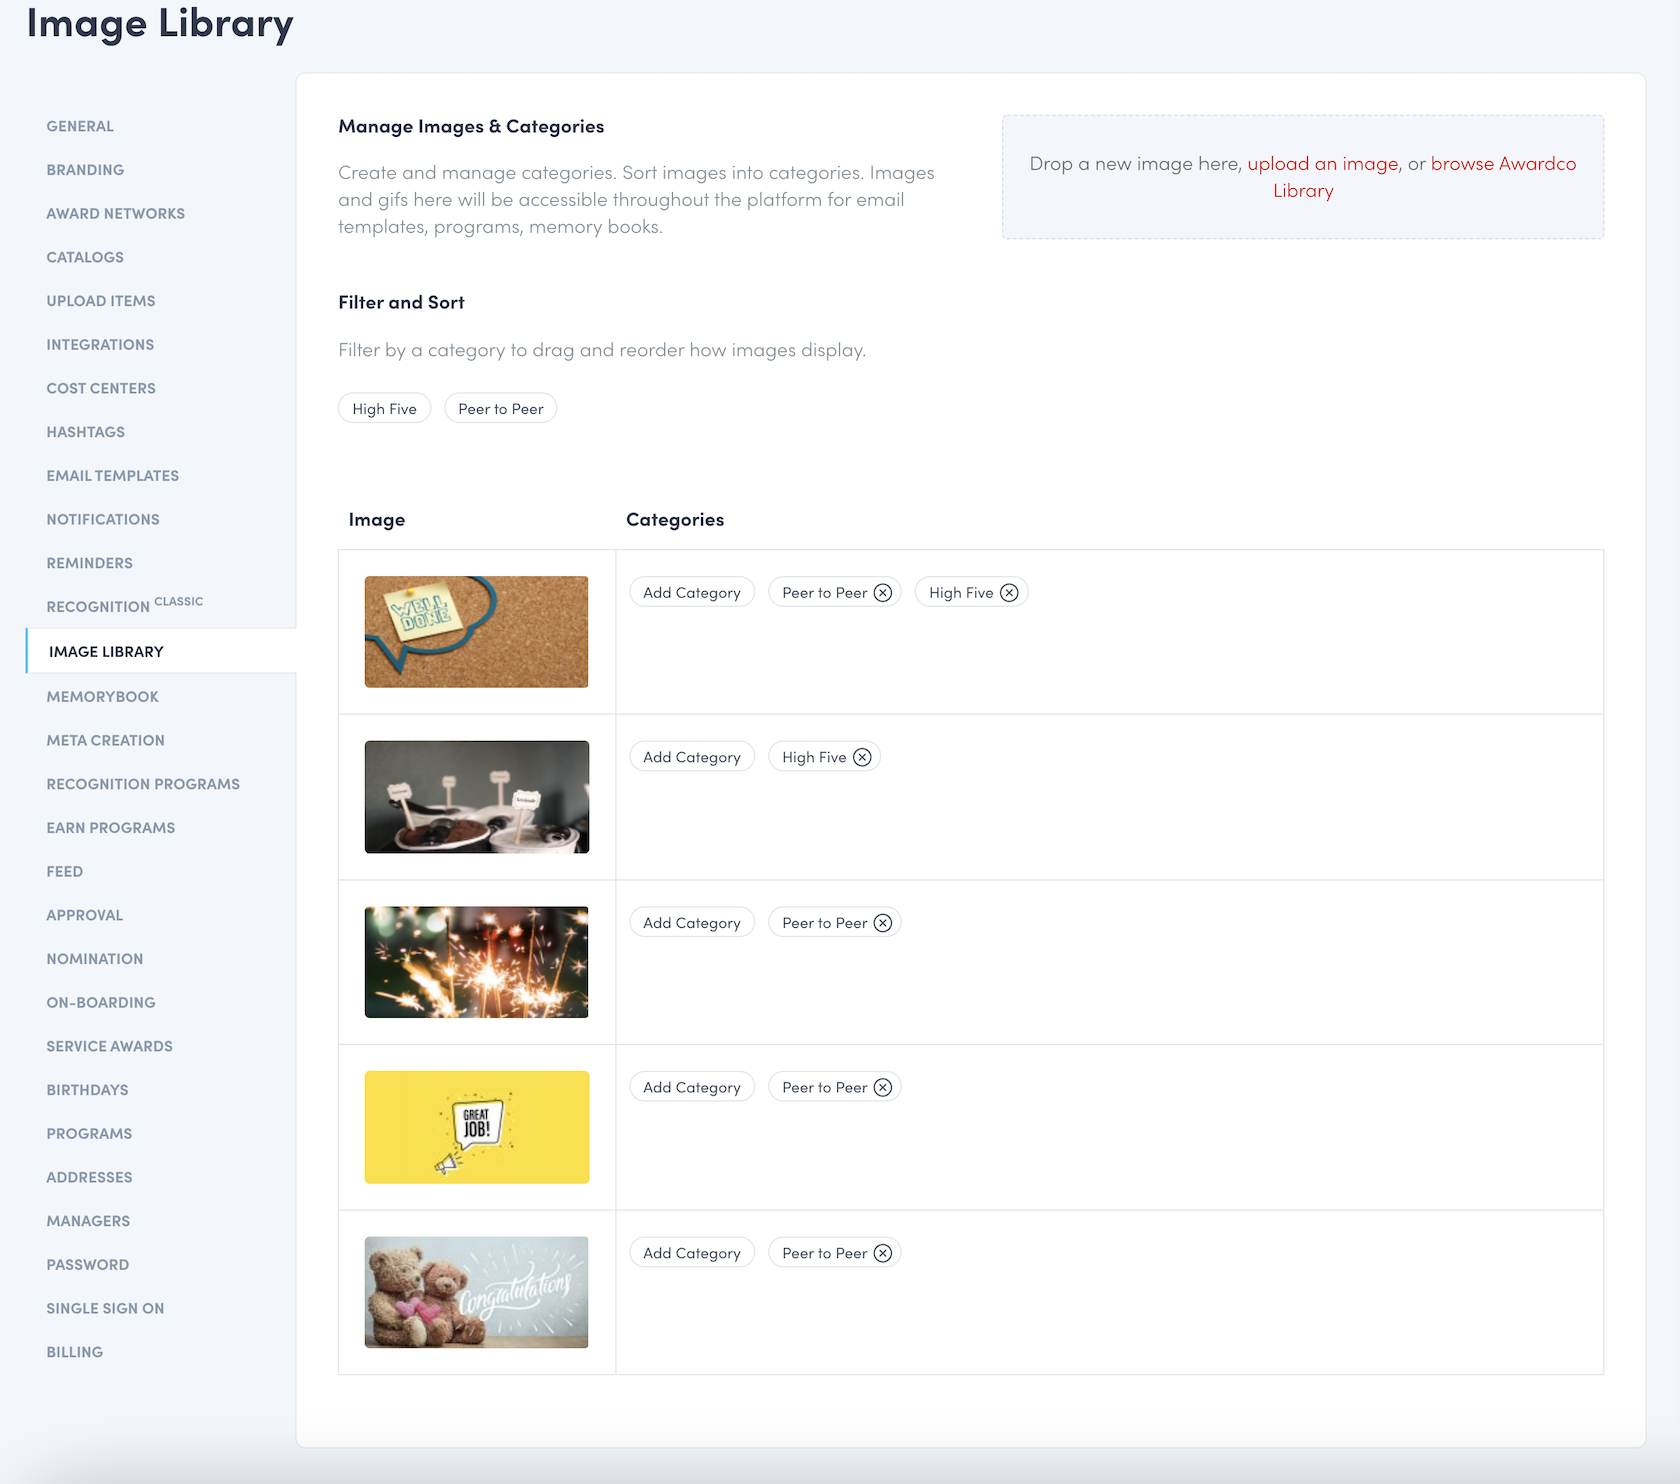Remove Peer to Peer from Great Job image
This screenshot has height=1484, width=1680.
coord(882,1088)
